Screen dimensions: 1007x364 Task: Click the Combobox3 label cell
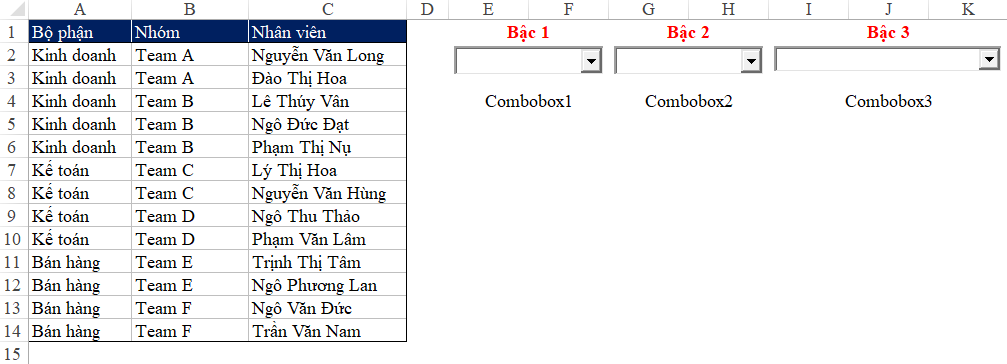(888, 101)
